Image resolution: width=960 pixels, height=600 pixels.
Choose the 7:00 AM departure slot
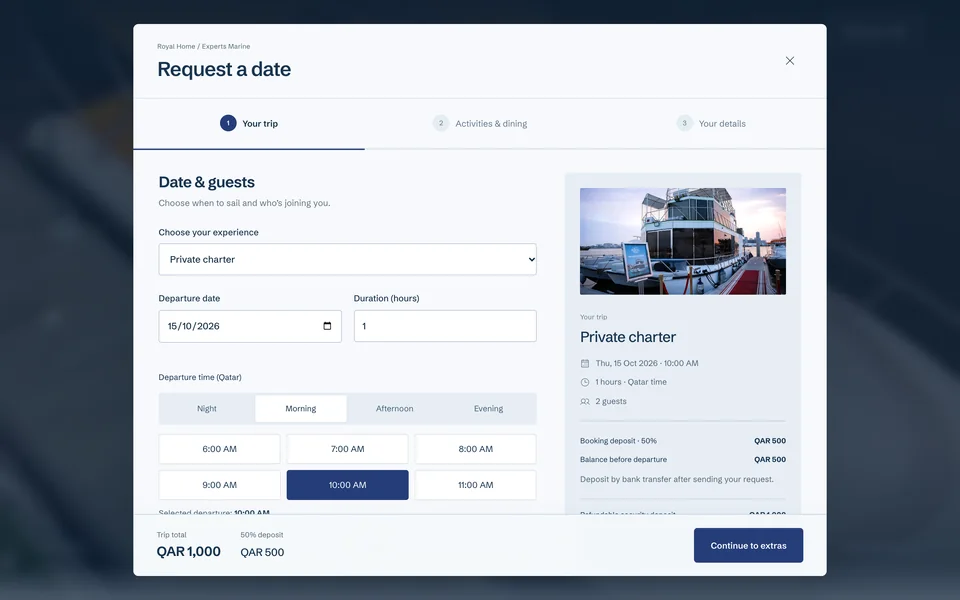pyautogui.click(x=348, y=449)
